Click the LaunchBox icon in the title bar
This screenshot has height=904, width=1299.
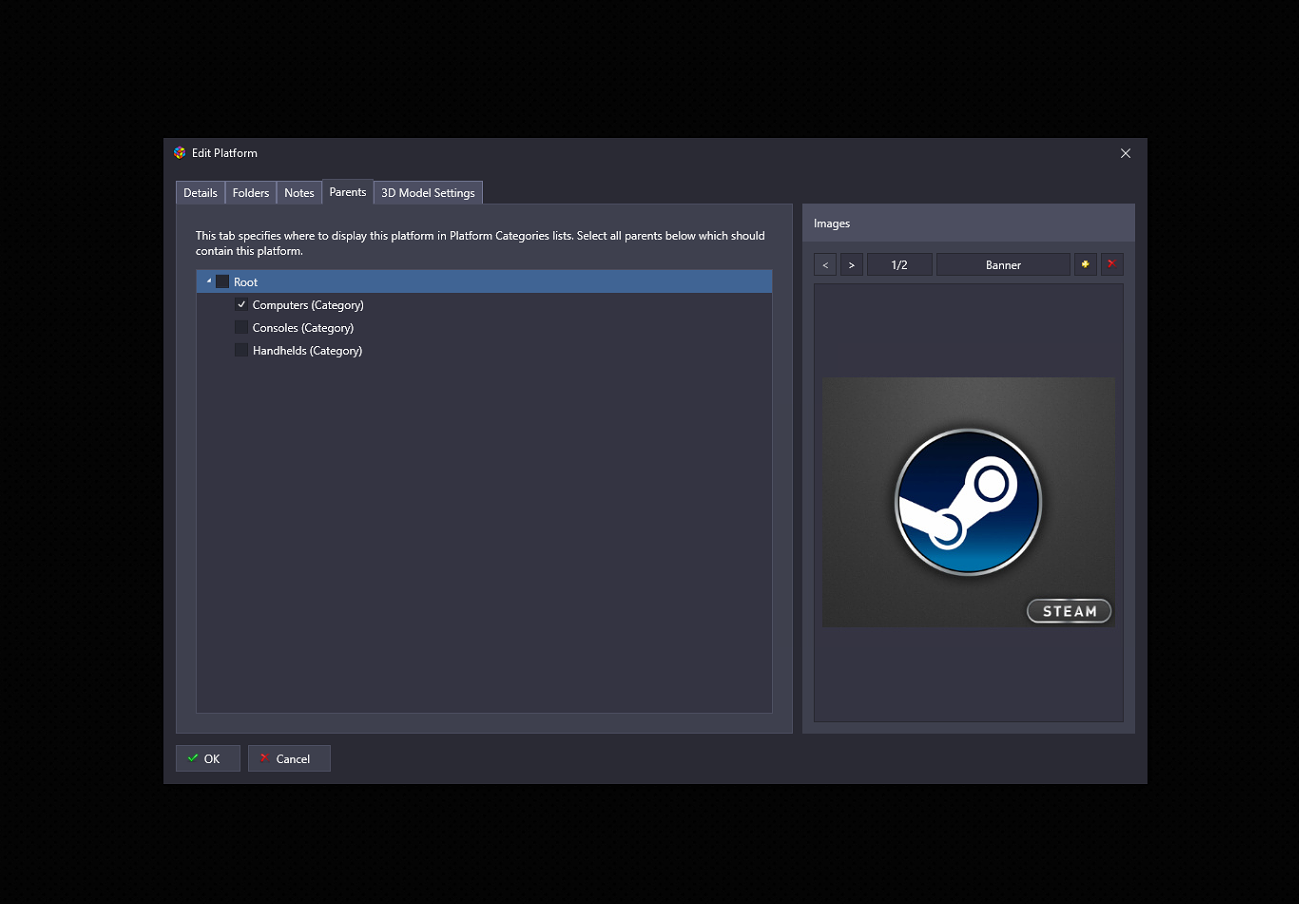[x=180, y=153]
